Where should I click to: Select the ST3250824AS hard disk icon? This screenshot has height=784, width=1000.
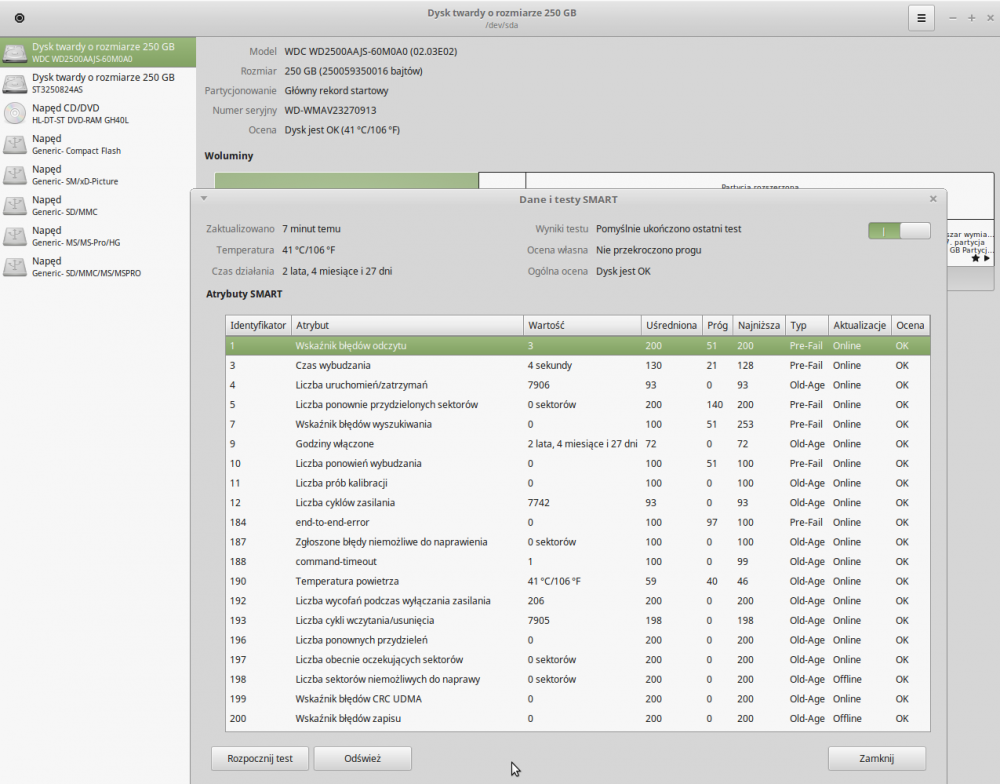15,83
